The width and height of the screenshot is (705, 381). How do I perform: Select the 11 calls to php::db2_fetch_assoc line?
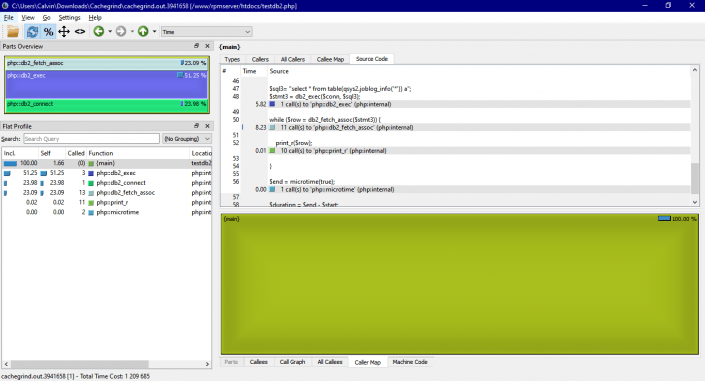455,127
